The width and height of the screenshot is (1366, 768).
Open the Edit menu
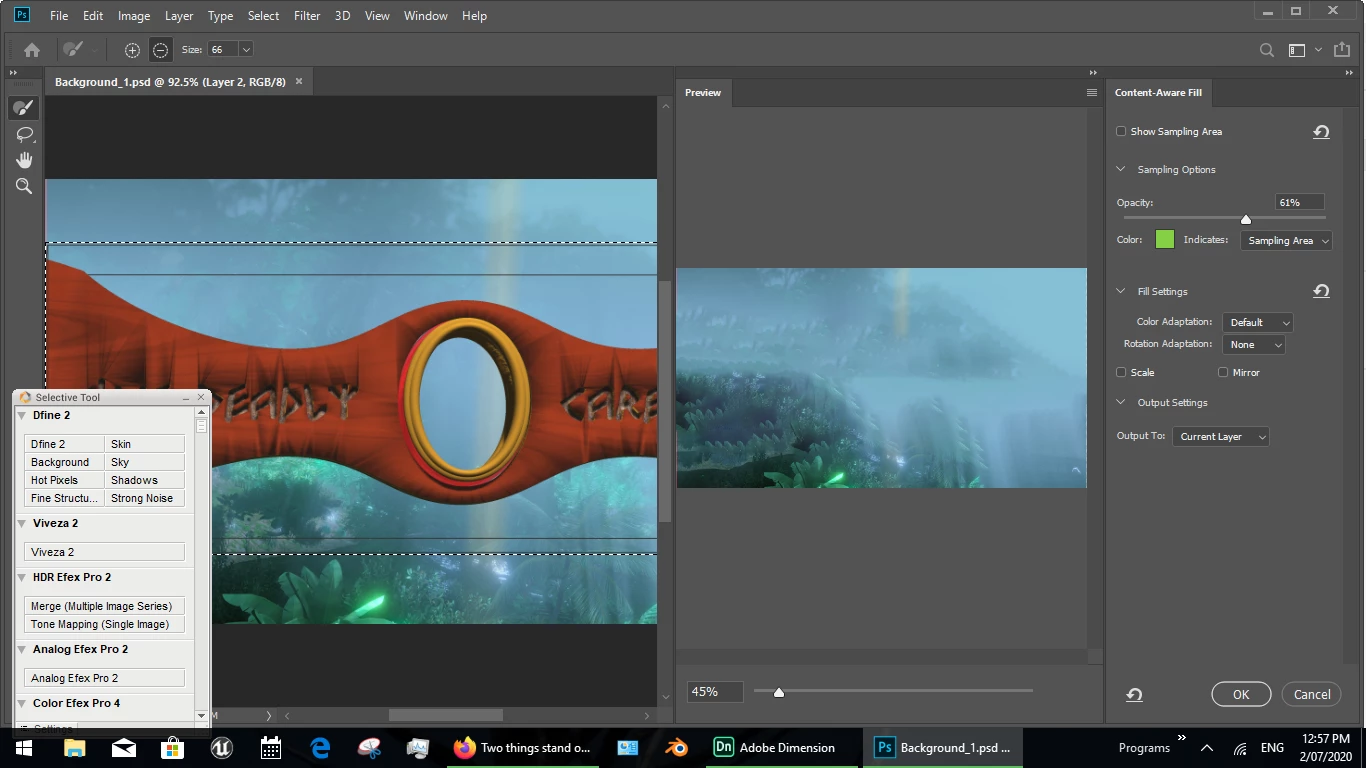click(x=93, y=15)
